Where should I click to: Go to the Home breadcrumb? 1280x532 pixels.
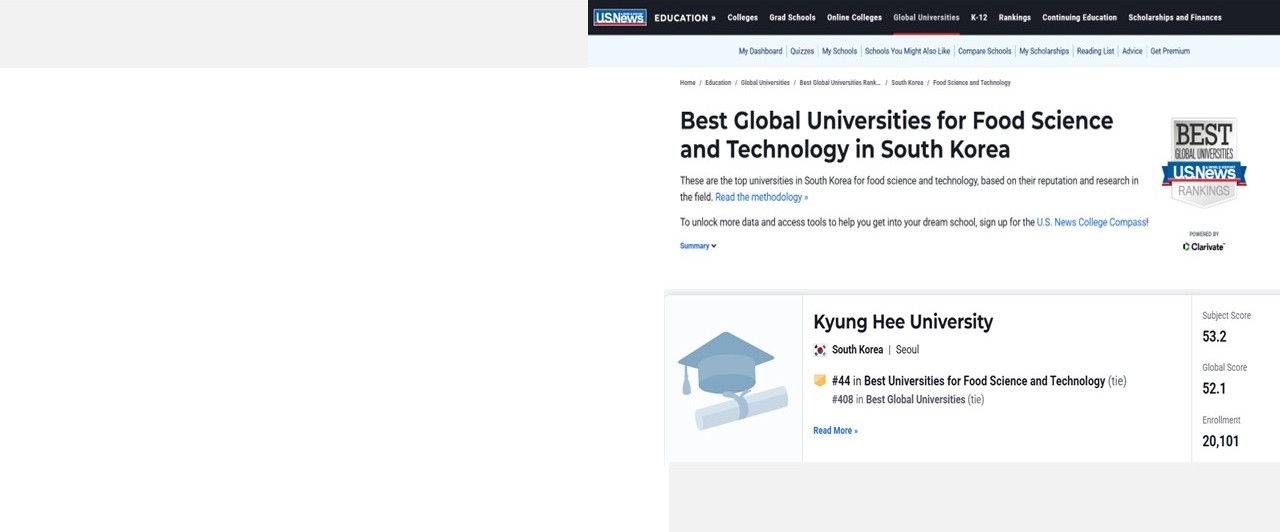coord(688,83)
